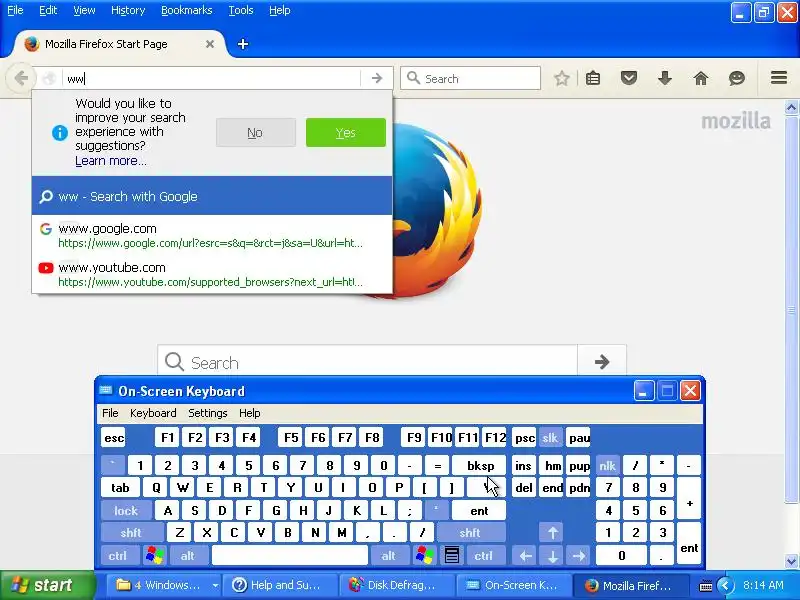
Task: Open the Firefox hamburger menu
Action: (x=779, y=78)
